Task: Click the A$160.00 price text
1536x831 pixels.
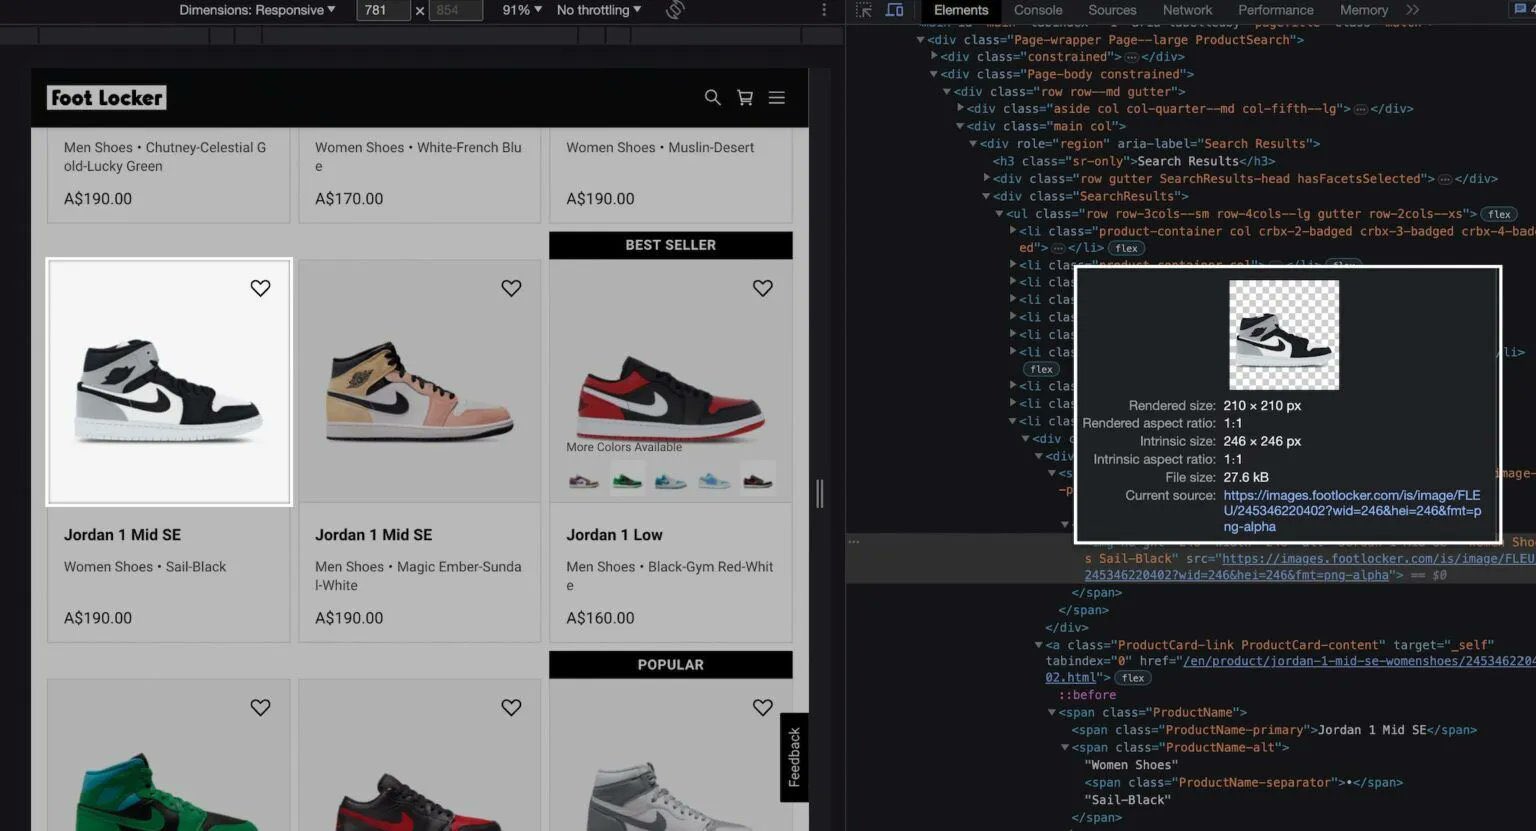Action: coord(600,618)
